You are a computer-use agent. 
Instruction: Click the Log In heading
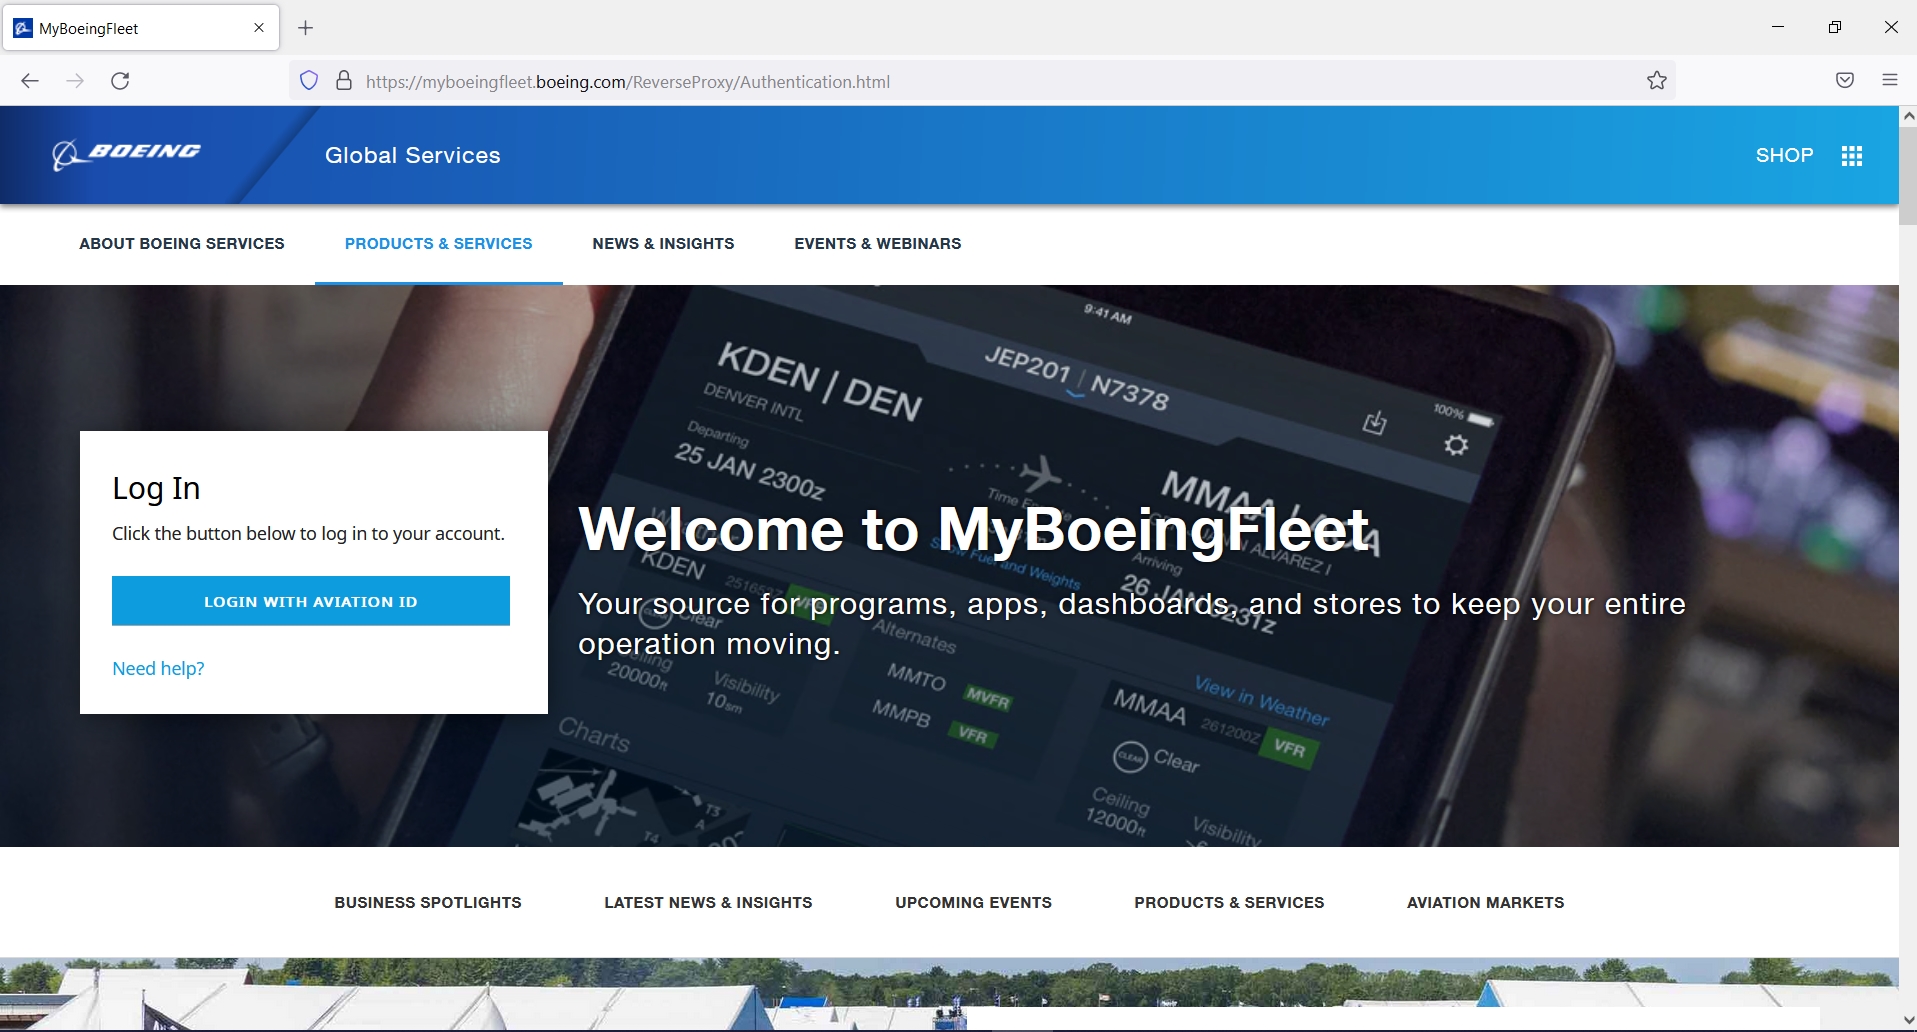point(156,488)
